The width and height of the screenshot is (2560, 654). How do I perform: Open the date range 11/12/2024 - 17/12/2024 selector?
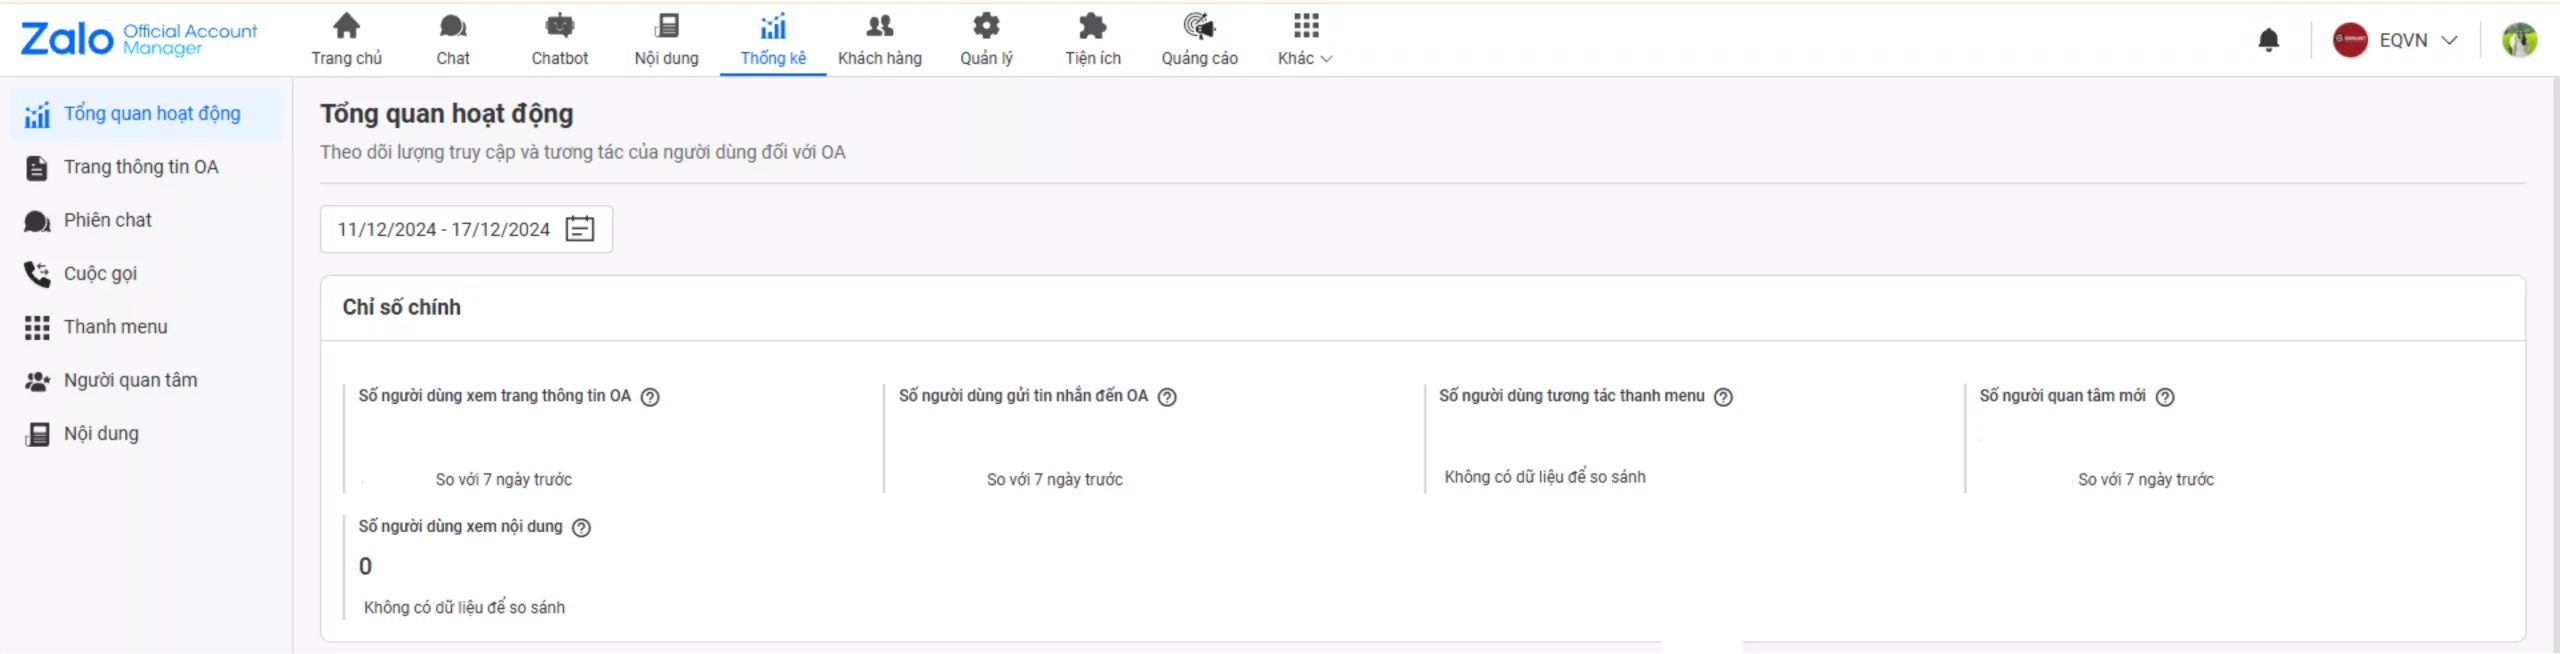pyautogui.click(x=444, y=229)
